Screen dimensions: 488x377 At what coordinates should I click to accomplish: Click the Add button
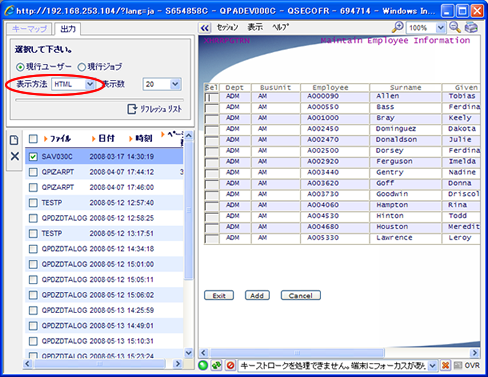[257, 295]
